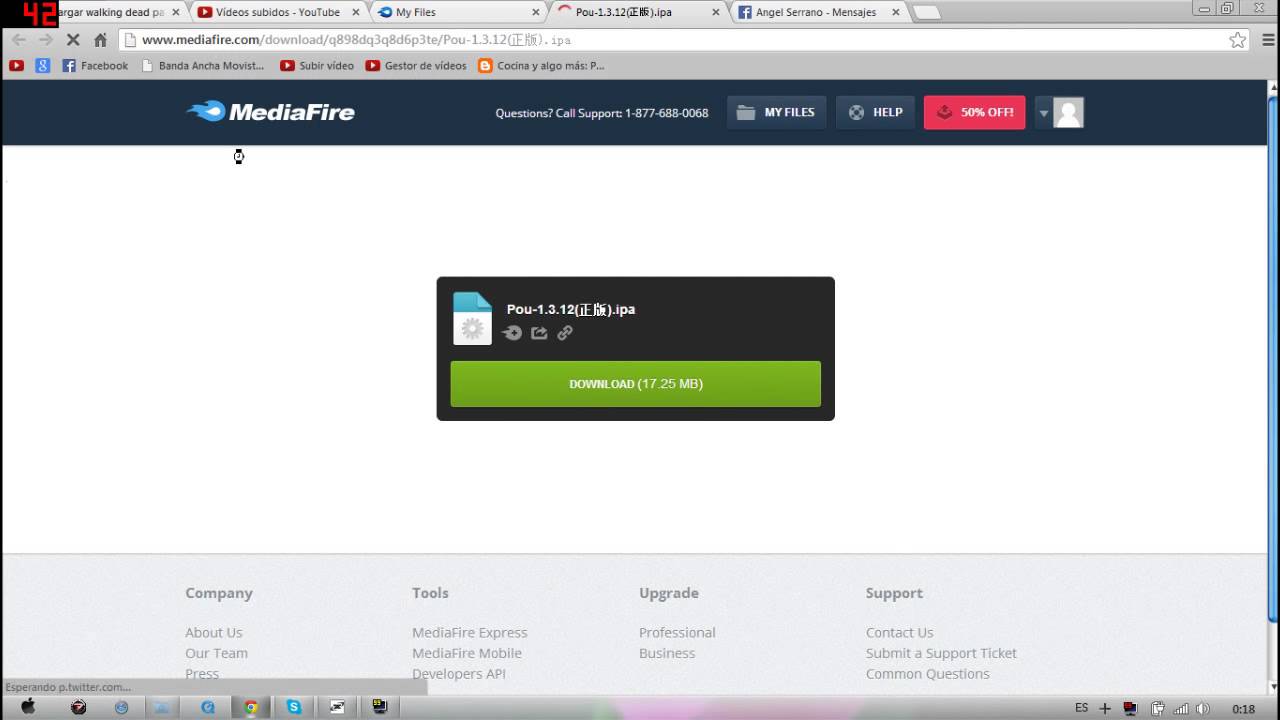Close the My Files tab
Image resolution: width=1280 pixels, height=720 pixels.
536,13
